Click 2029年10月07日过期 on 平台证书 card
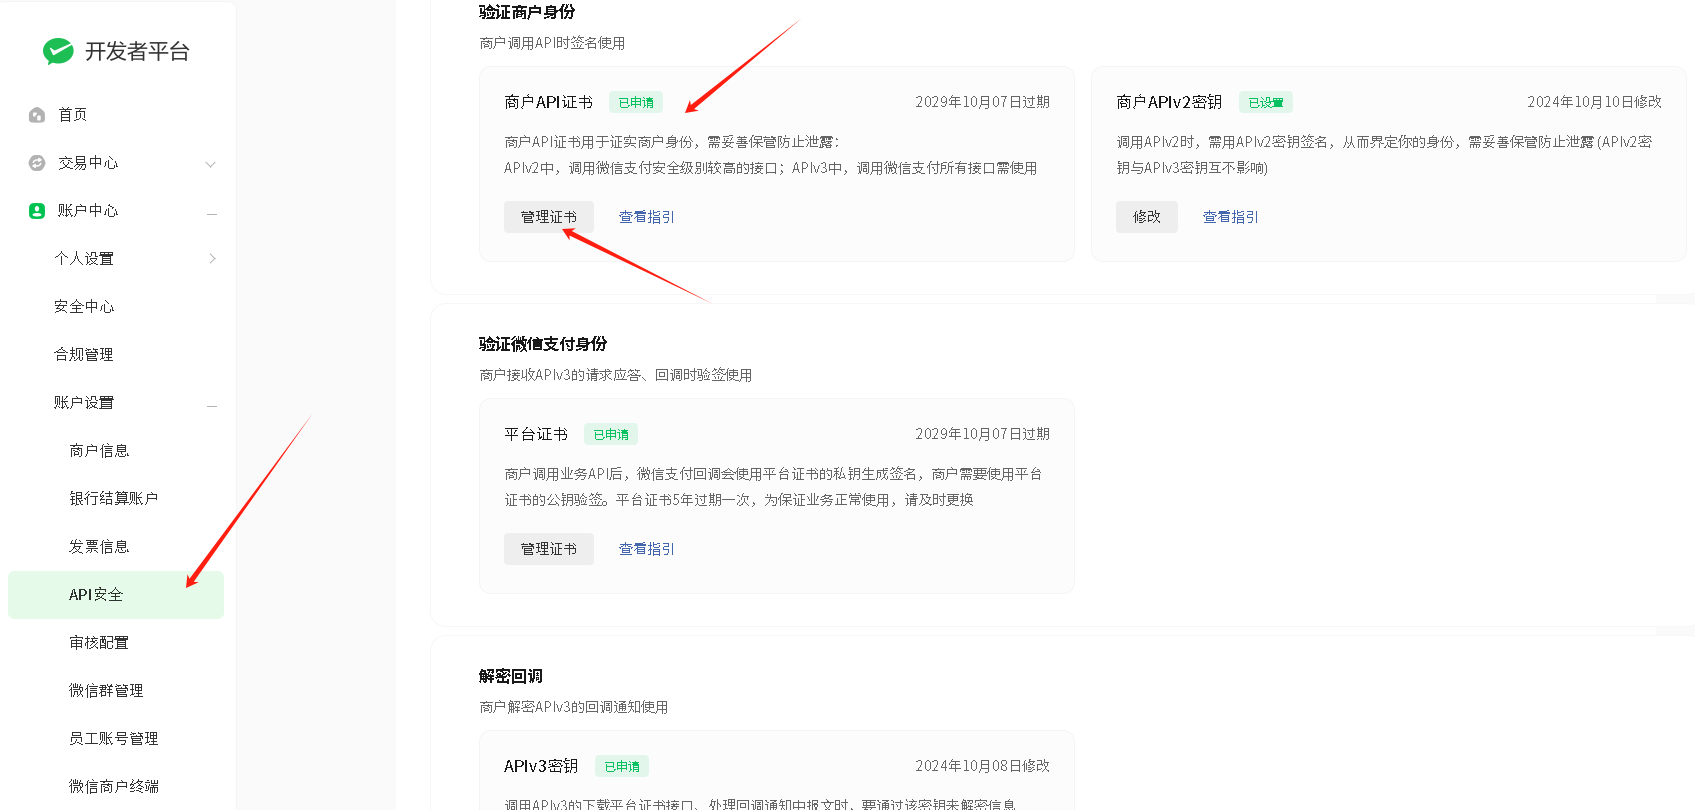Viewport: 1695px width, 810px height. point(982,434)
